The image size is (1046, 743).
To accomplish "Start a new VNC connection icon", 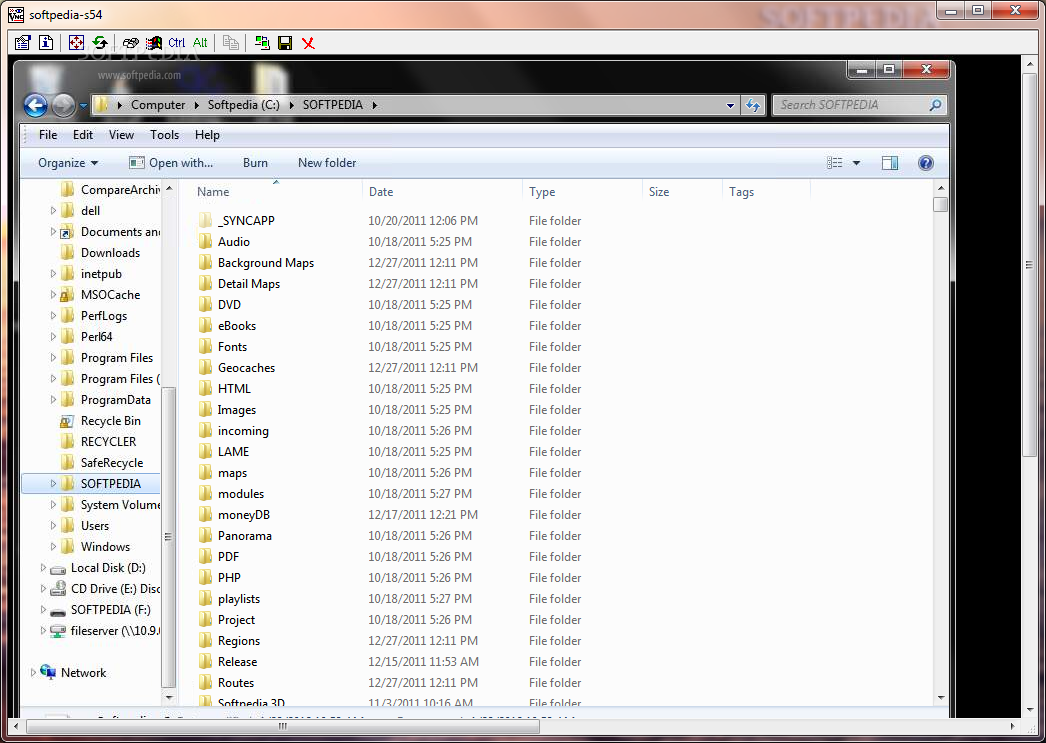I will (262, 43).
